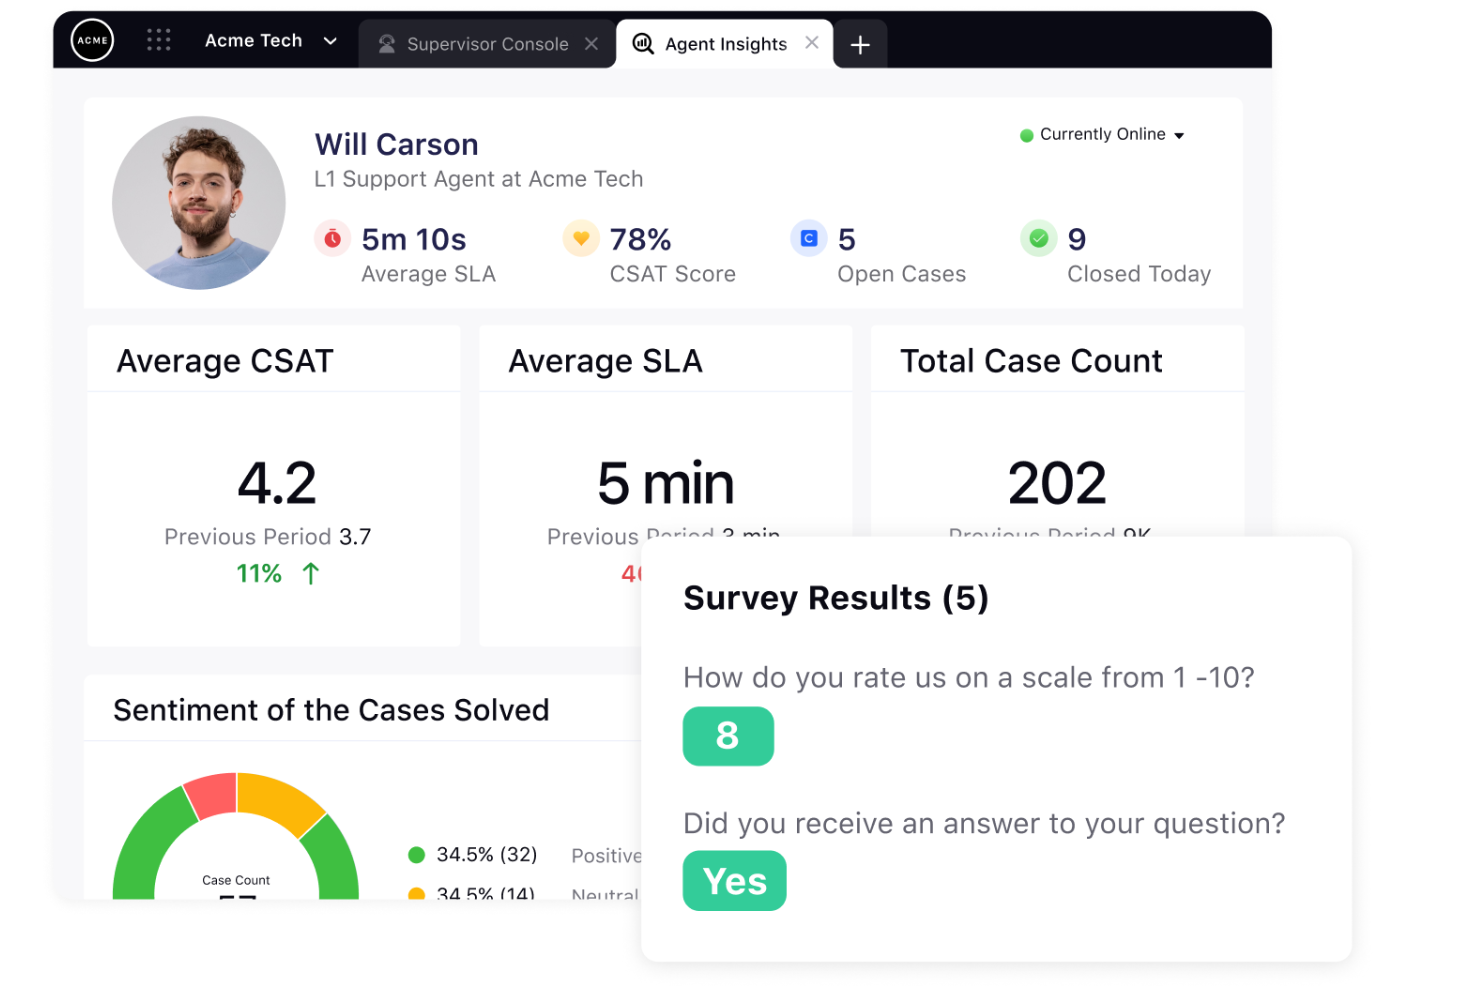The width and height of the screenshot is (1480, 987).
Task: Select the Agent Insights tab
Action: click(725, 44)
